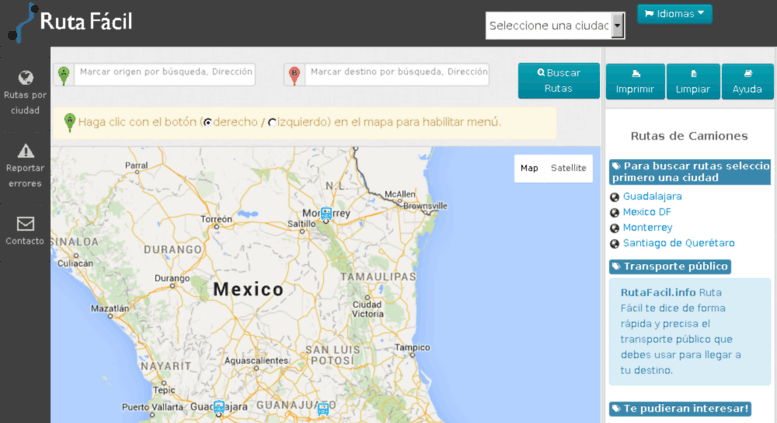Focus the Marcar origen input field
The height and width of the screenshot is (423, 777).
(165, 74)
